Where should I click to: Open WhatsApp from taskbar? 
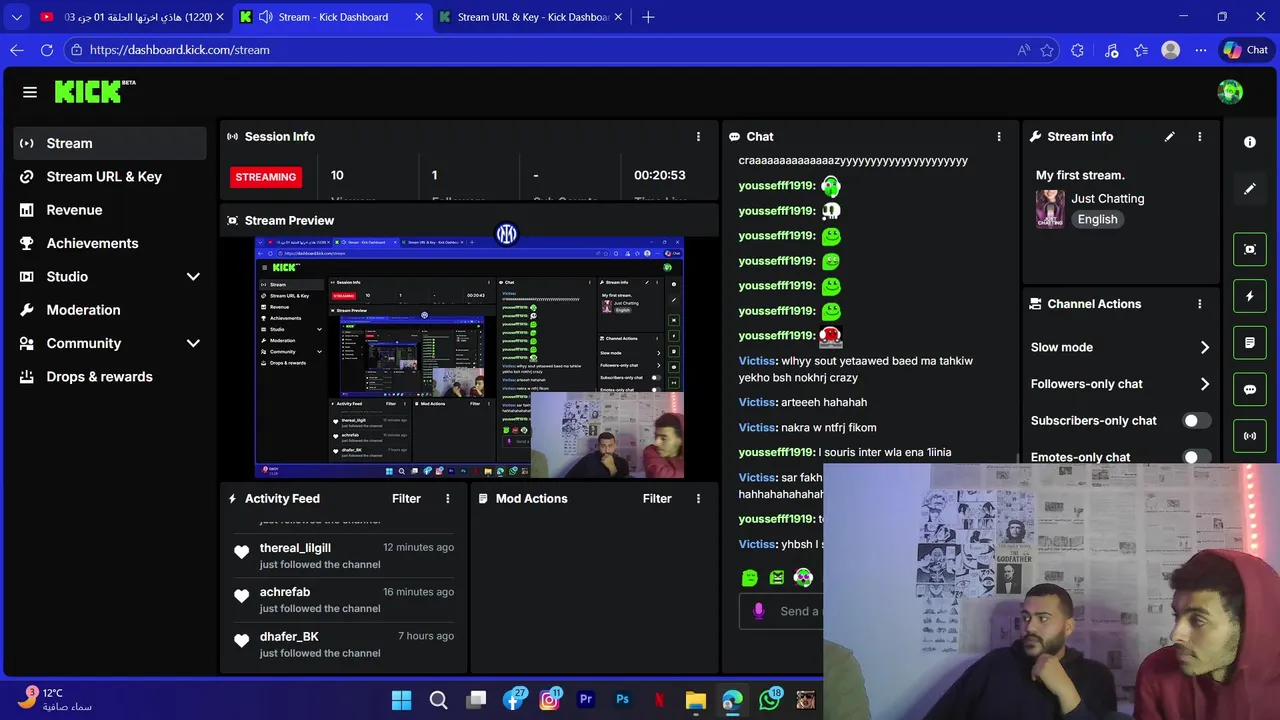click(769, 700)
